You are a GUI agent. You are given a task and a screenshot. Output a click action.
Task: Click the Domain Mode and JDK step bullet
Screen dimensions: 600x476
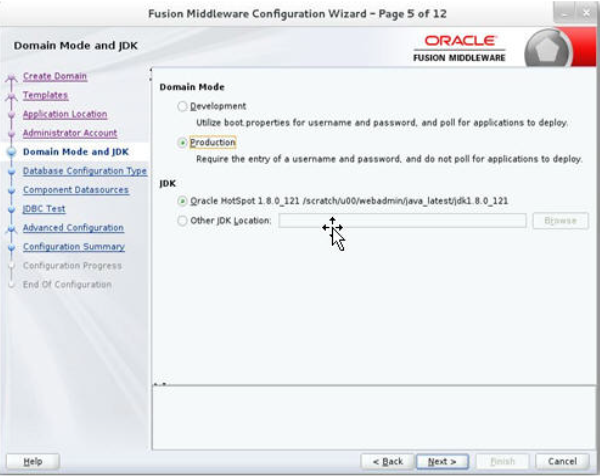pos(11,152)
